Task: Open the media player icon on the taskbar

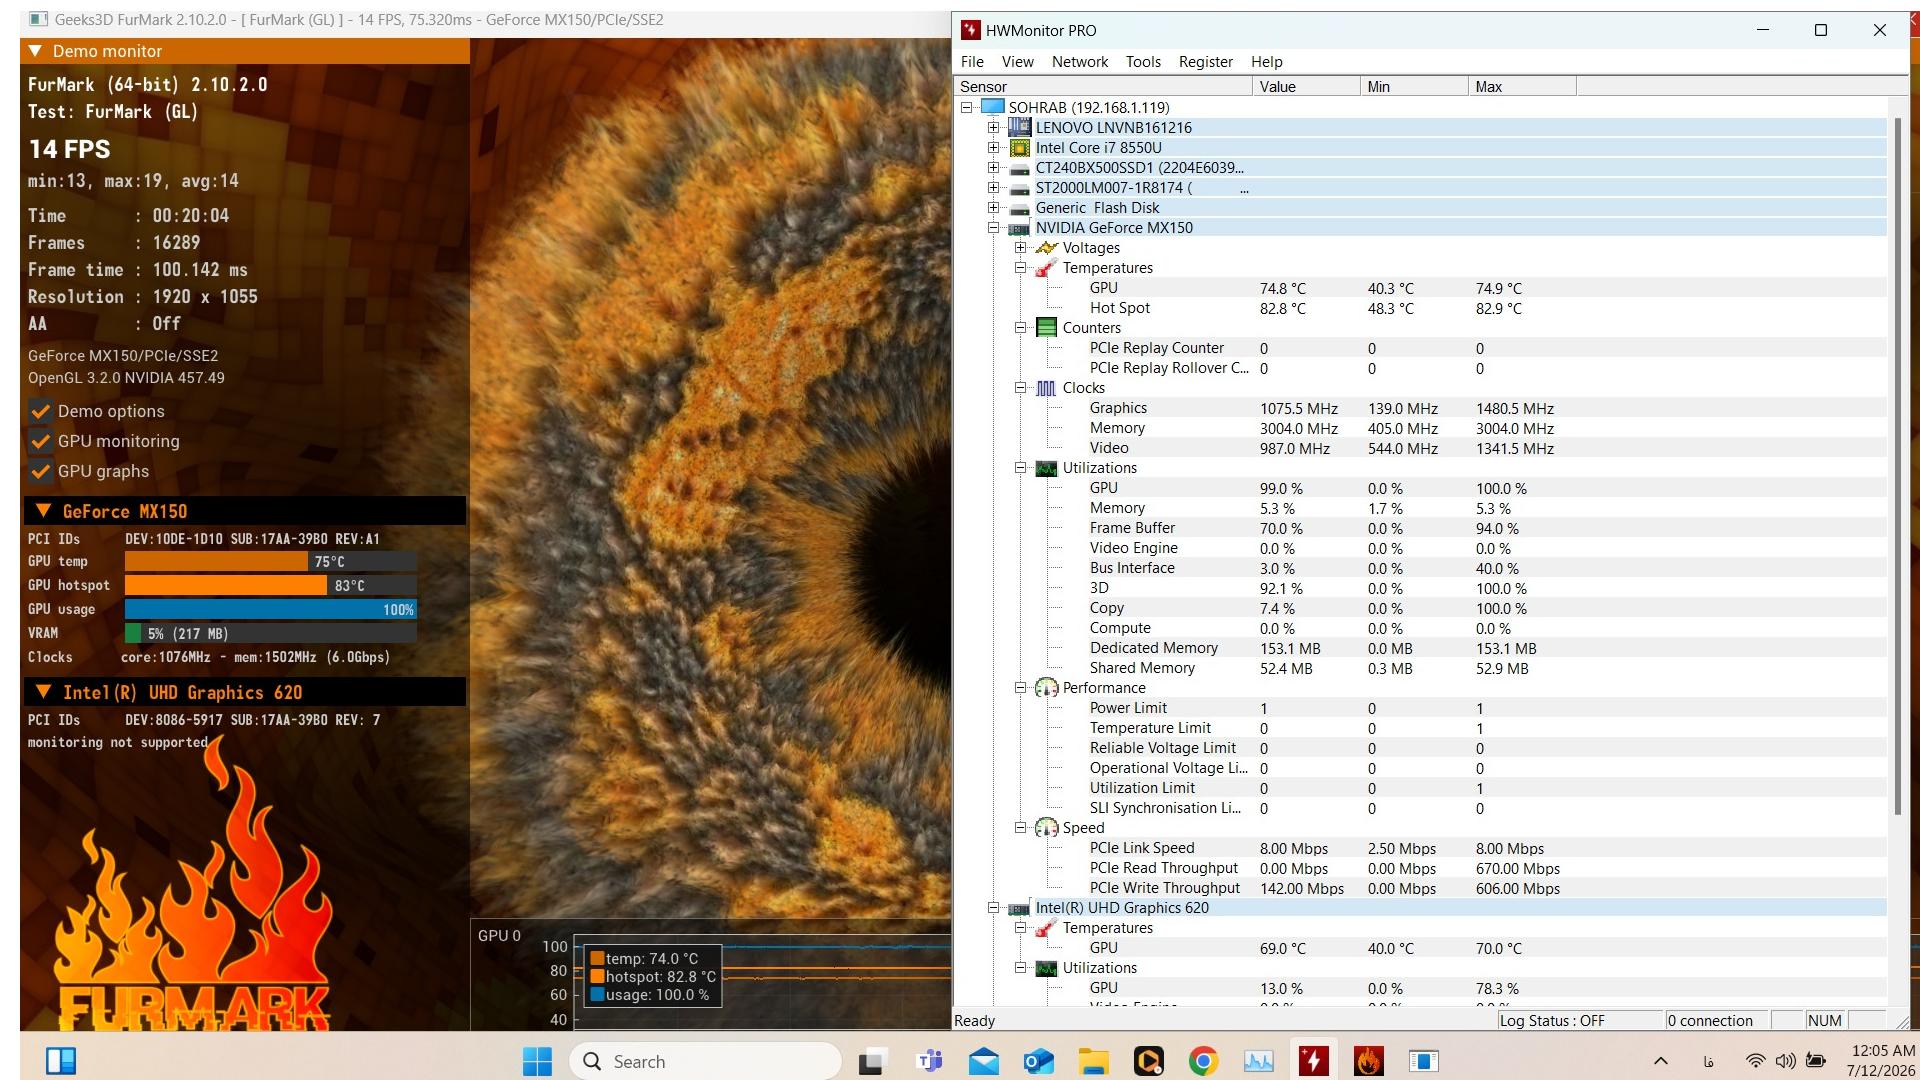Action: (x=1148, y=1061)
